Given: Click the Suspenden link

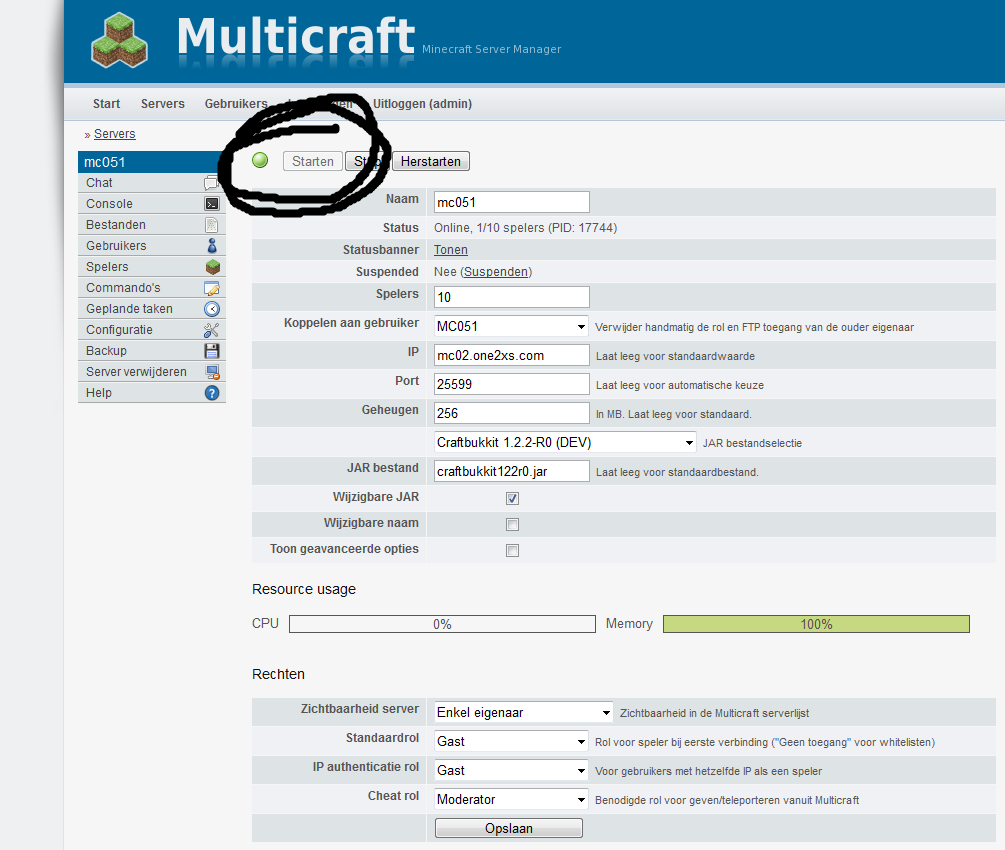Looking at the screenshot, I should pos(496,272).
